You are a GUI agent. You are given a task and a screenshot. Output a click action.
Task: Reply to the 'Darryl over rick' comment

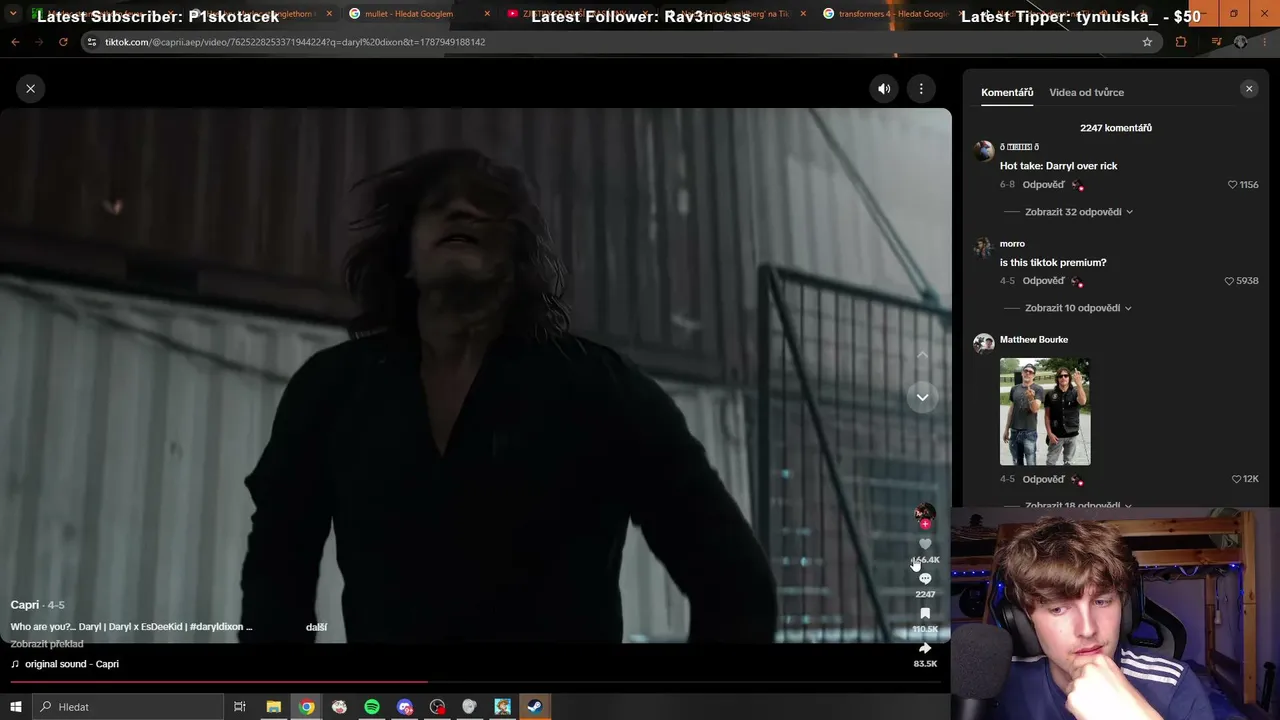pyautogui.click(x=1043, y=185)
